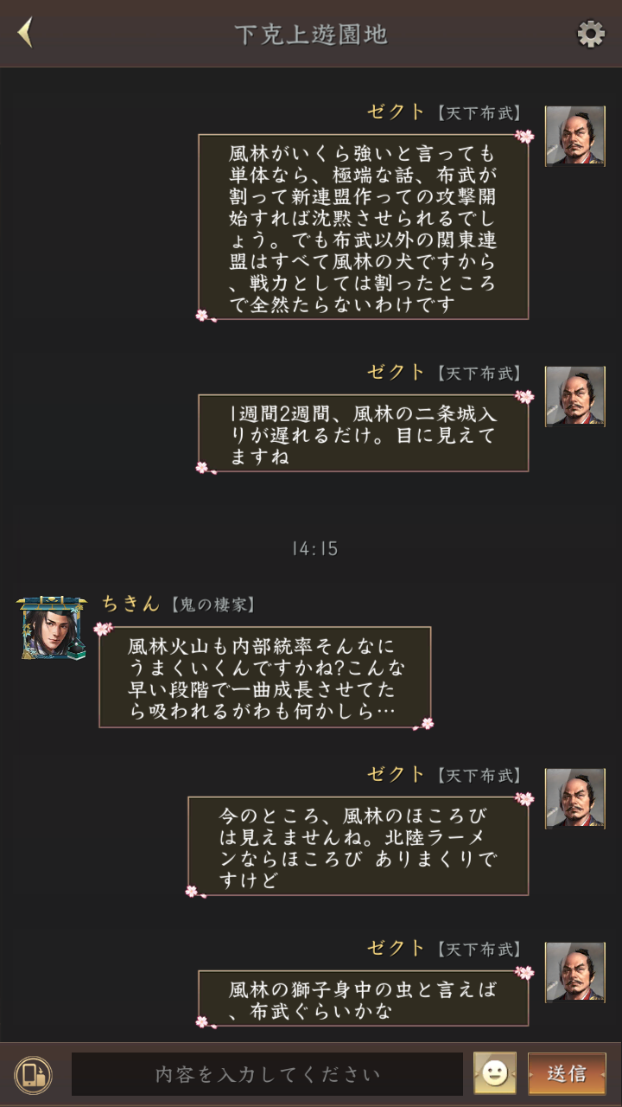Go back using the top-left arrow
Viewport: 622px width, 1107px height.
click(25, 33)
